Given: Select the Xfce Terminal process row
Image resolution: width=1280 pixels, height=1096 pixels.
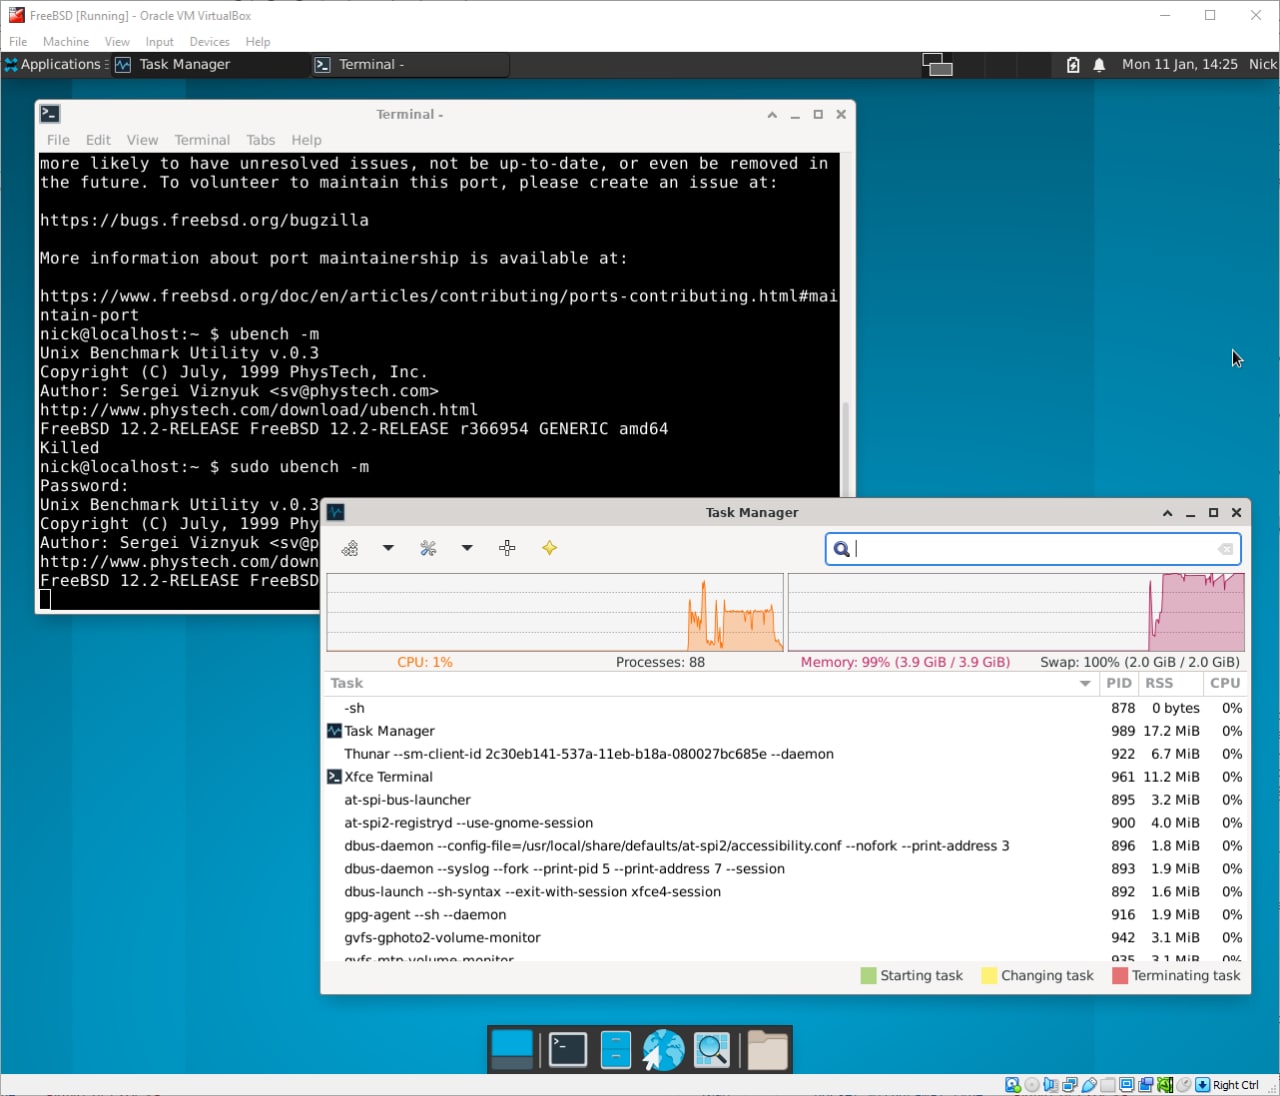Looking at the screenshot, I should [x=785, y=777].
